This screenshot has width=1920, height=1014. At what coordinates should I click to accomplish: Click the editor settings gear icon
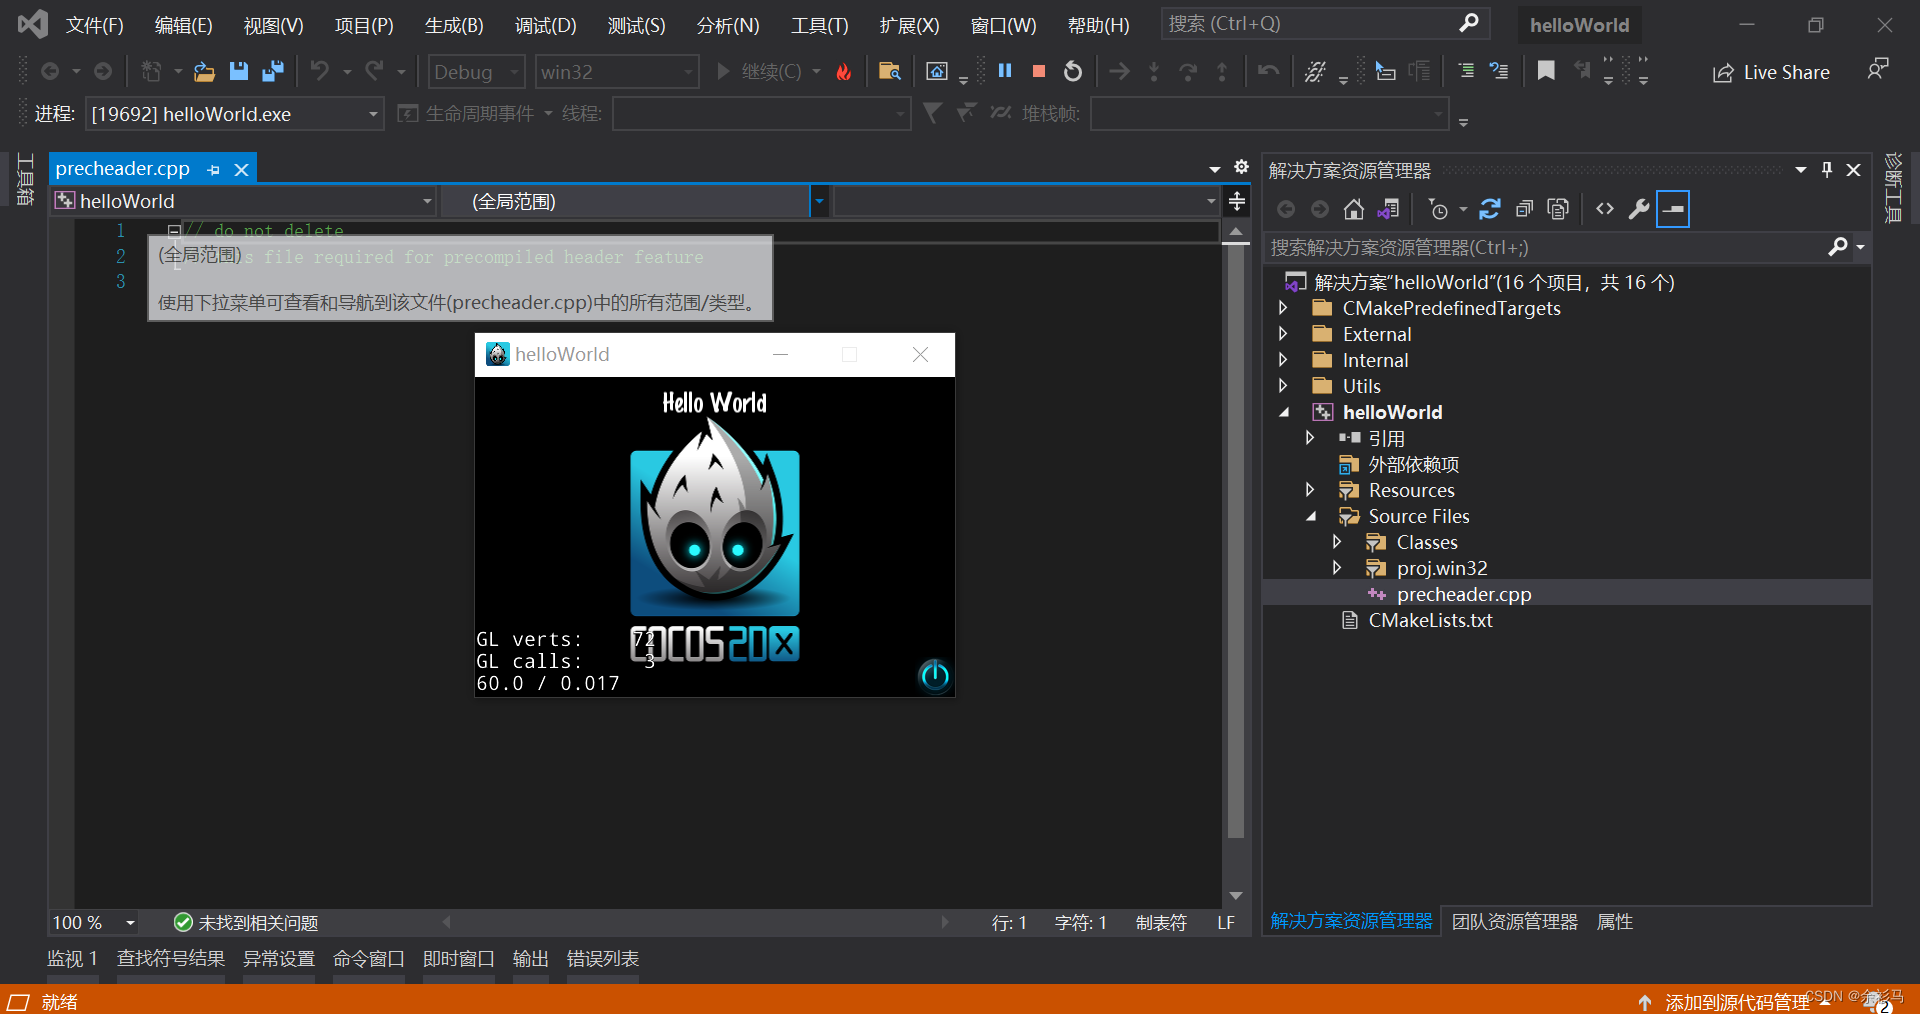1241,167
